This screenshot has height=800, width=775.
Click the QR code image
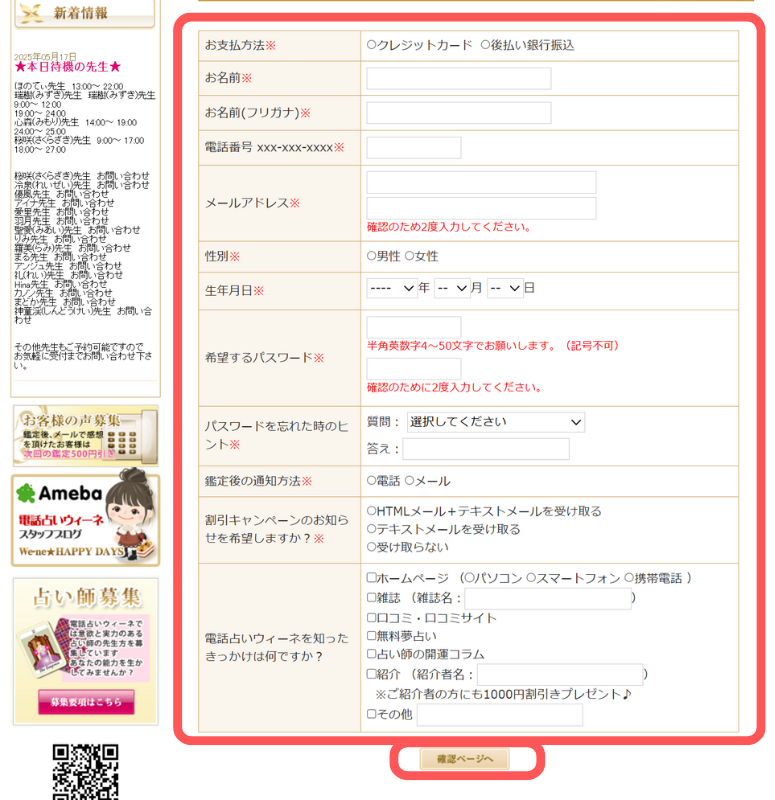(x=86, y=771)
